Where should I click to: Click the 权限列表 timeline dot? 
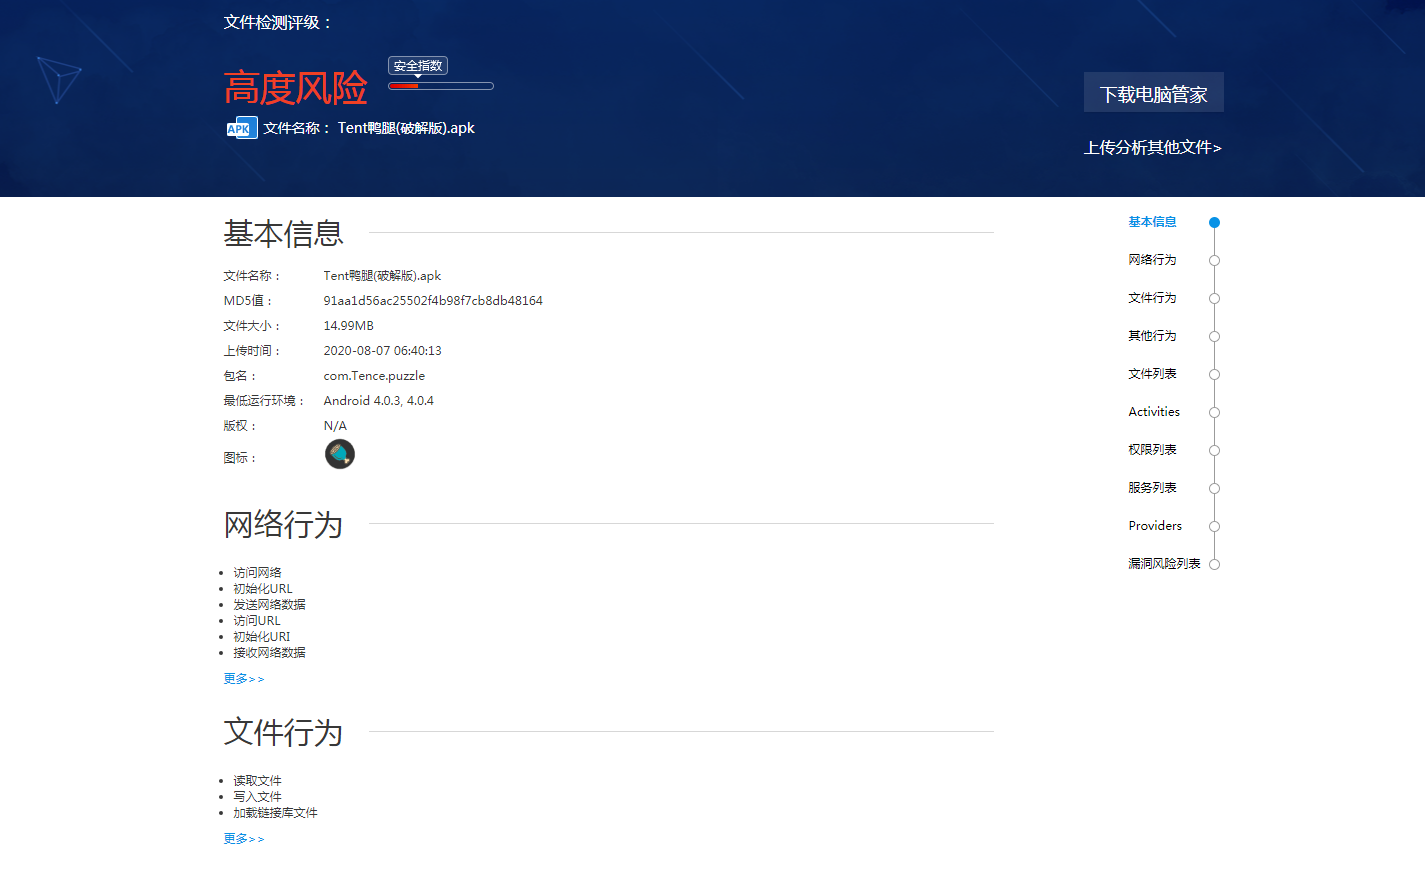pyautogui.click(x=1214, y=450)
